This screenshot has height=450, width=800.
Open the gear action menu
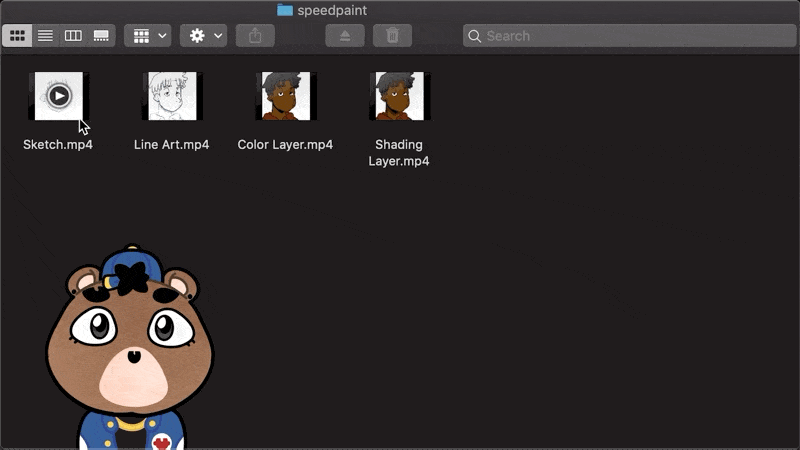pyautogui.click(x=204, y=36)
